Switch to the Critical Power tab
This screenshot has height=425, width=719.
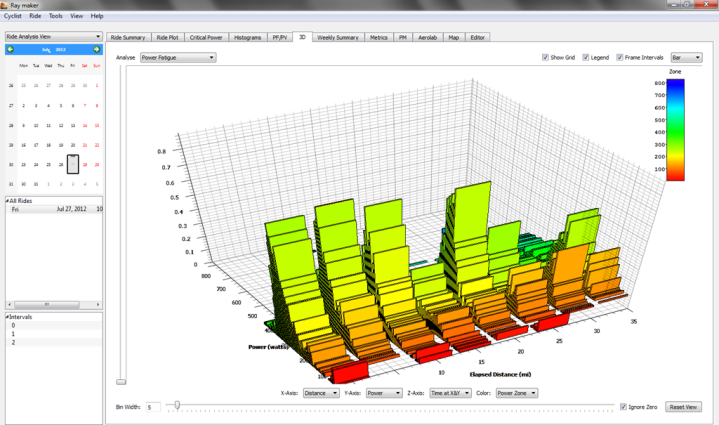click(206, 38)
